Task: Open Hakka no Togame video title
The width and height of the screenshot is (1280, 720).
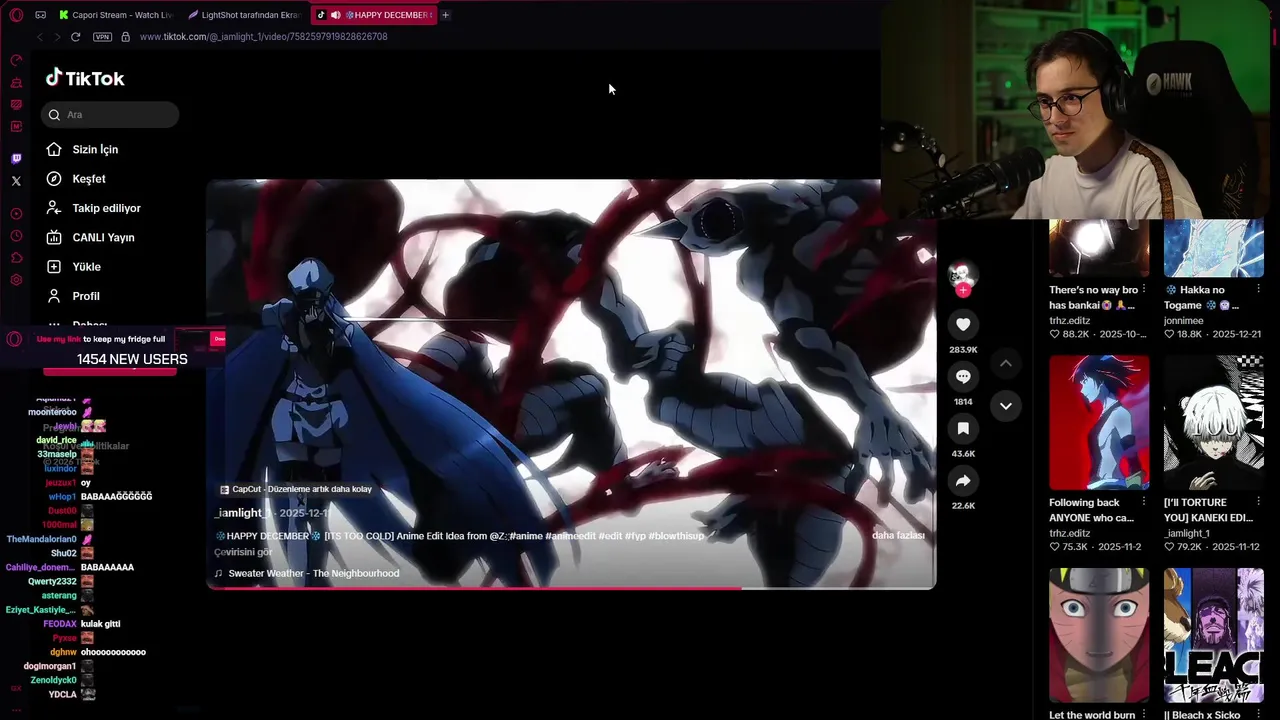Action: (1202, 297)
